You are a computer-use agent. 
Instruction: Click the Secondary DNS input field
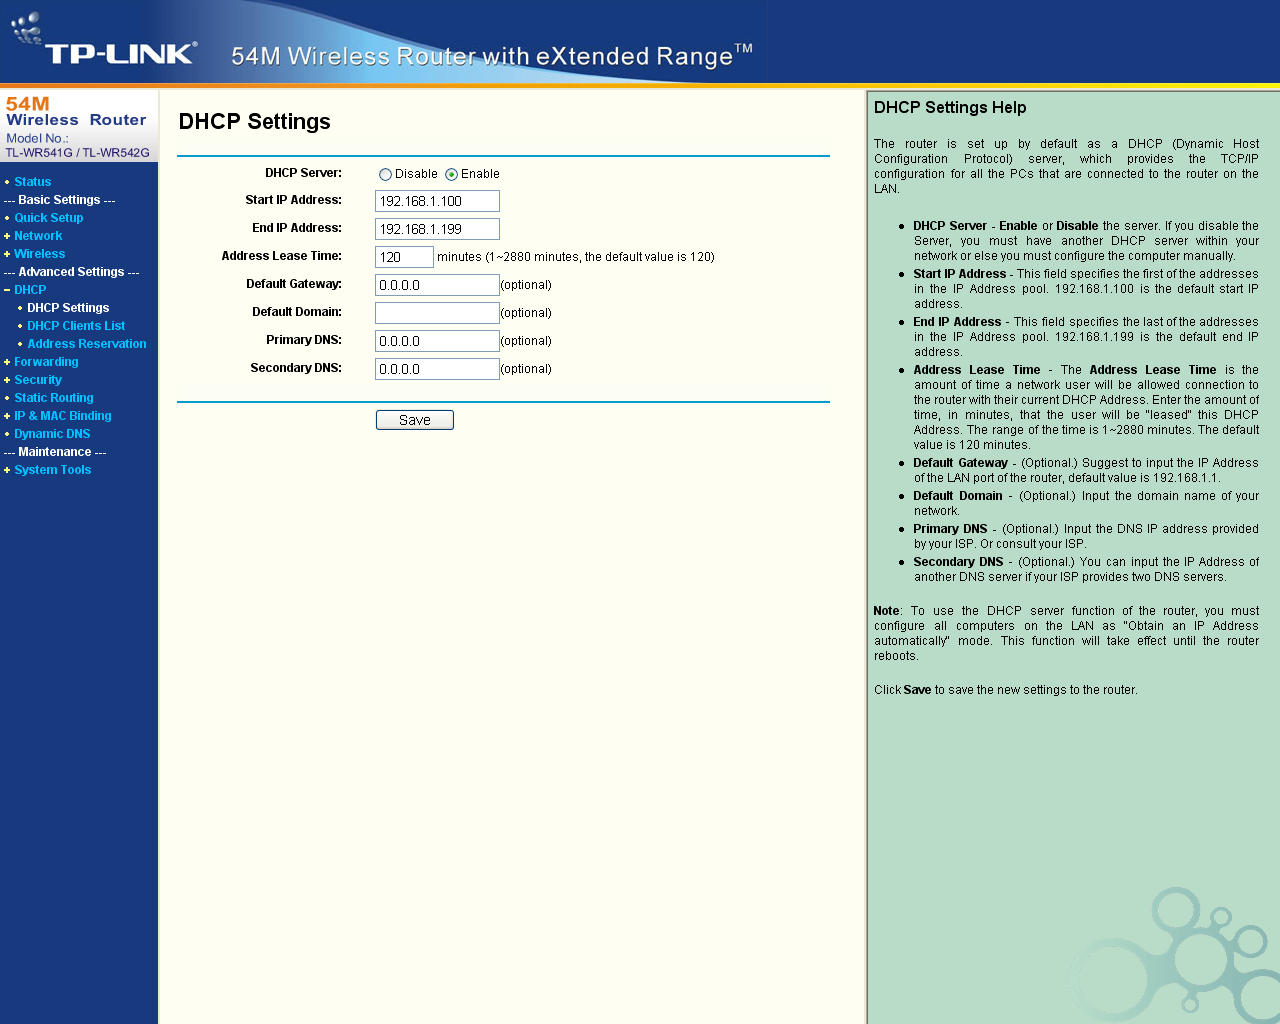437,369
